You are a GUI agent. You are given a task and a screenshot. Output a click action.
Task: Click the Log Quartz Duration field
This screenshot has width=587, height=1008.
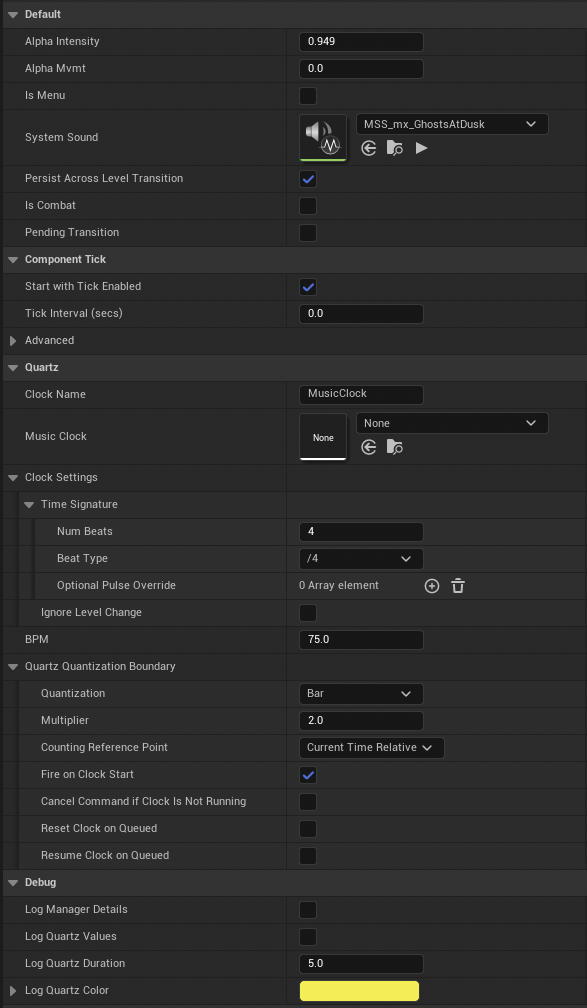coord(361,964)
